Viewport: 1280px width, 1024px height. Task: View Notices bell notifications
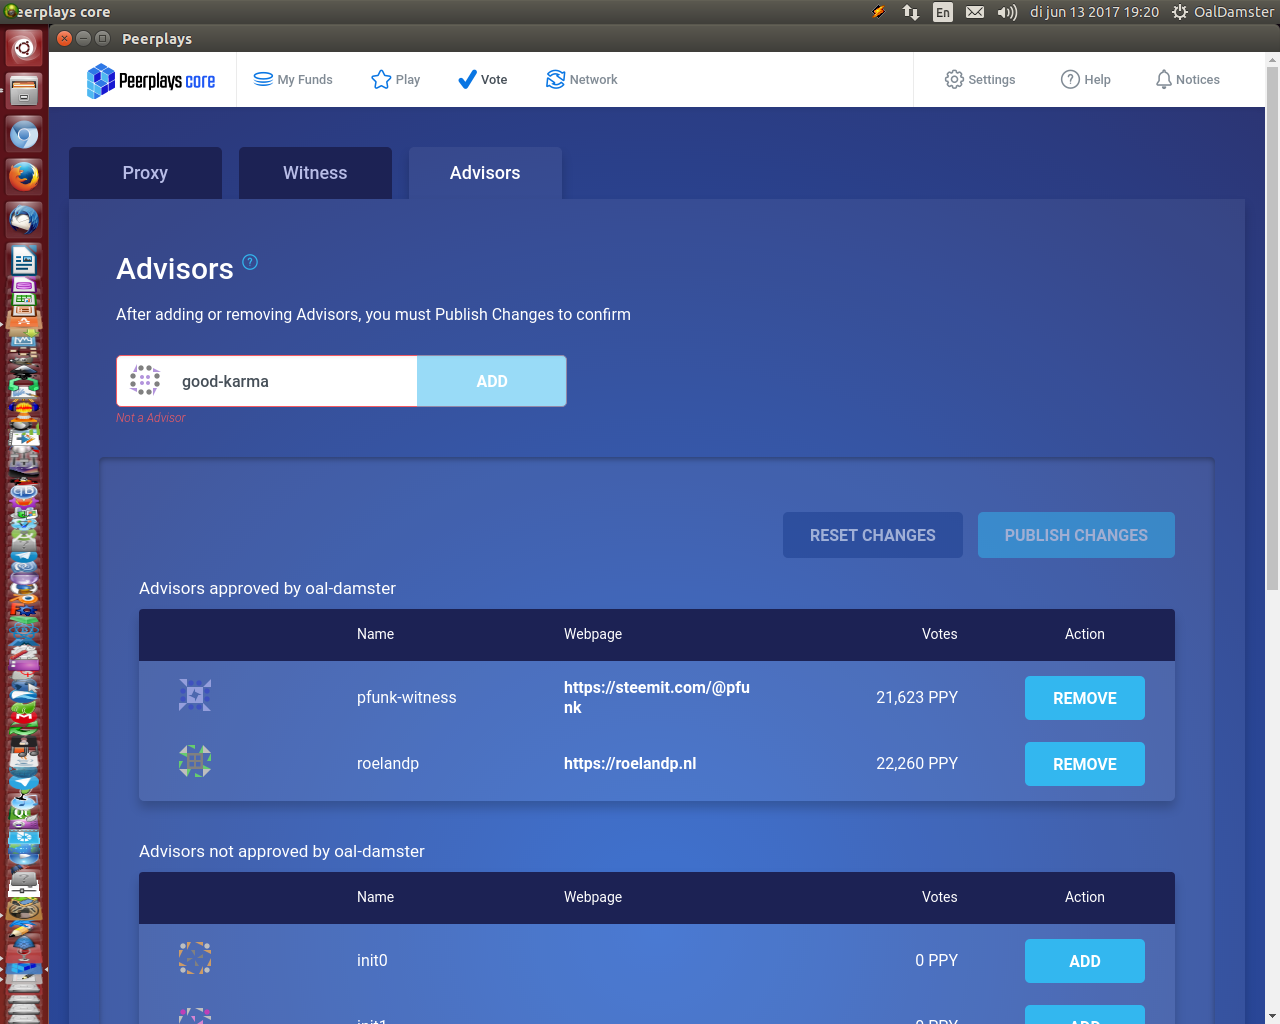point(1188,80)
